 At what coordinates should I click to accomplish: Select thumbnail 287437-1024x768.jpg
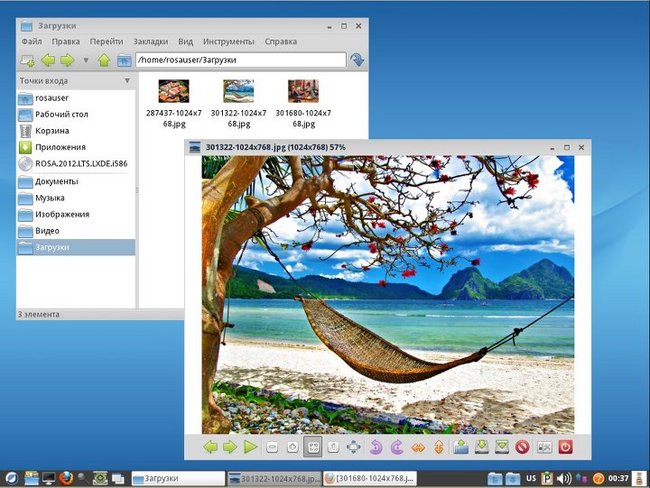tap(174, 104)
